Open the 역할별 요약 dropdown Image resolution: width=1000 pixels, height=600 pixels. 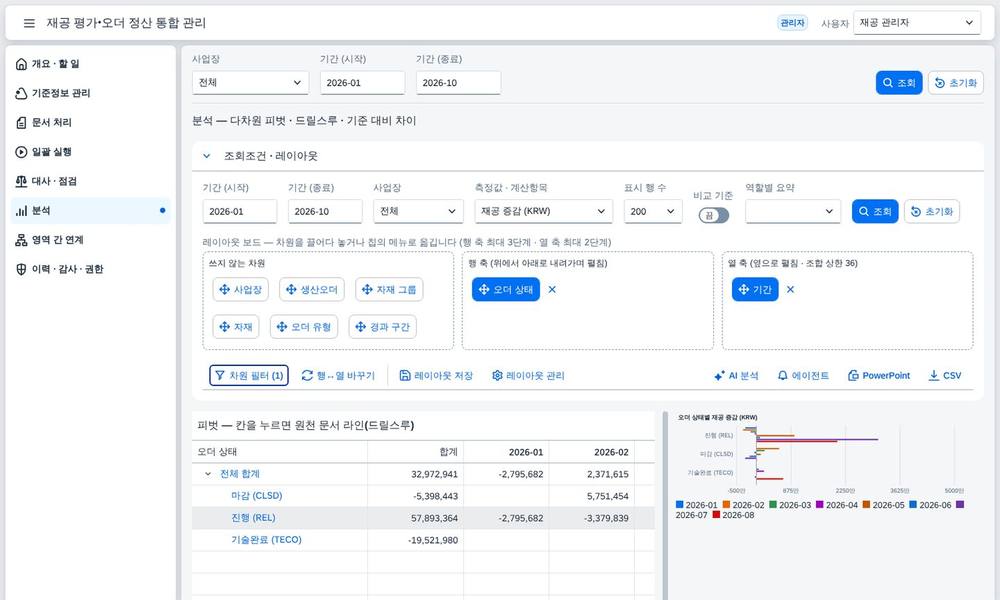793,212
